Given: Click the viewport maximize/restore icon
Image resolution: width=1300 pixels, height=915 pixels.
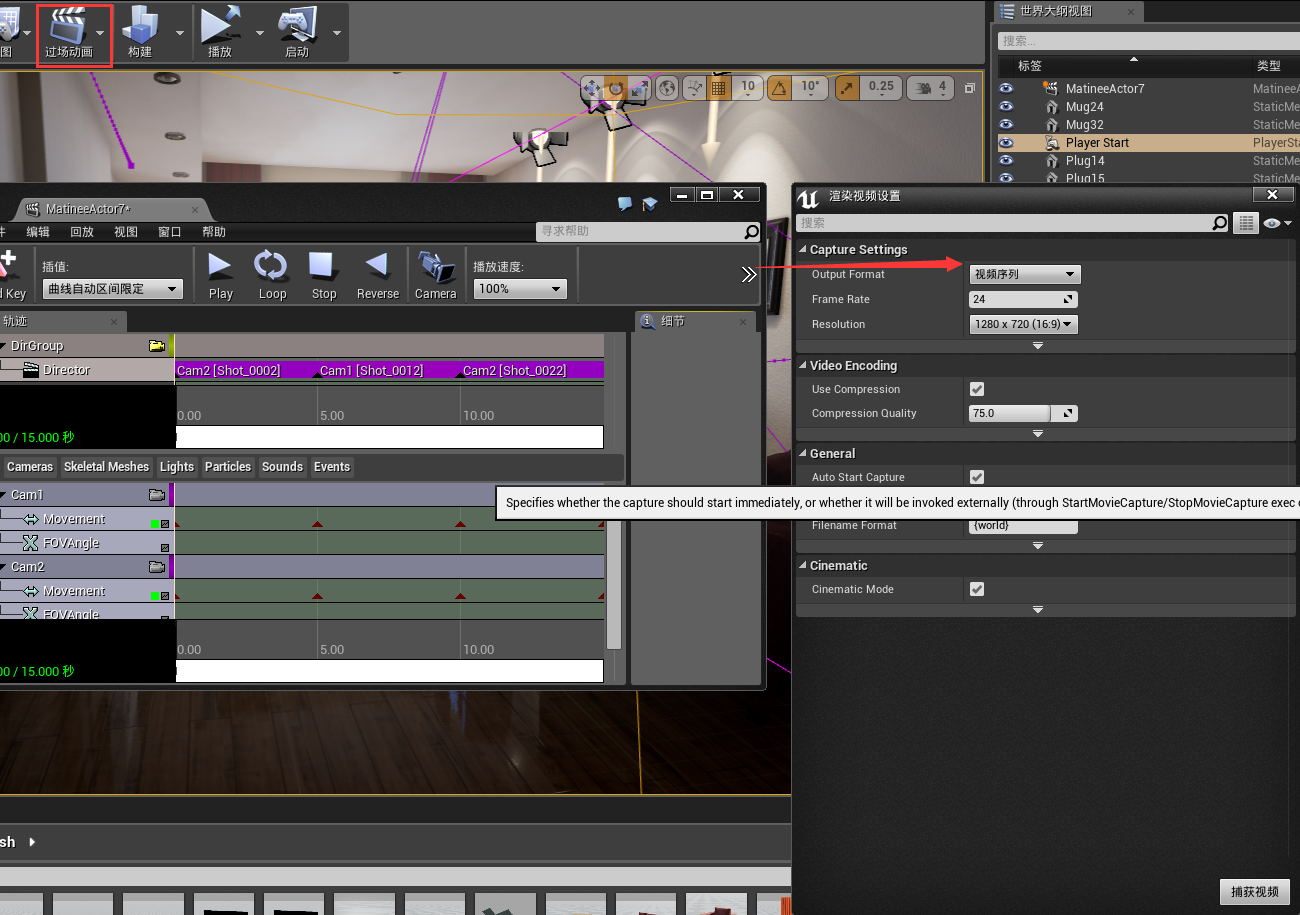Looking at the screenshot, I should click(x=969, y=89).
